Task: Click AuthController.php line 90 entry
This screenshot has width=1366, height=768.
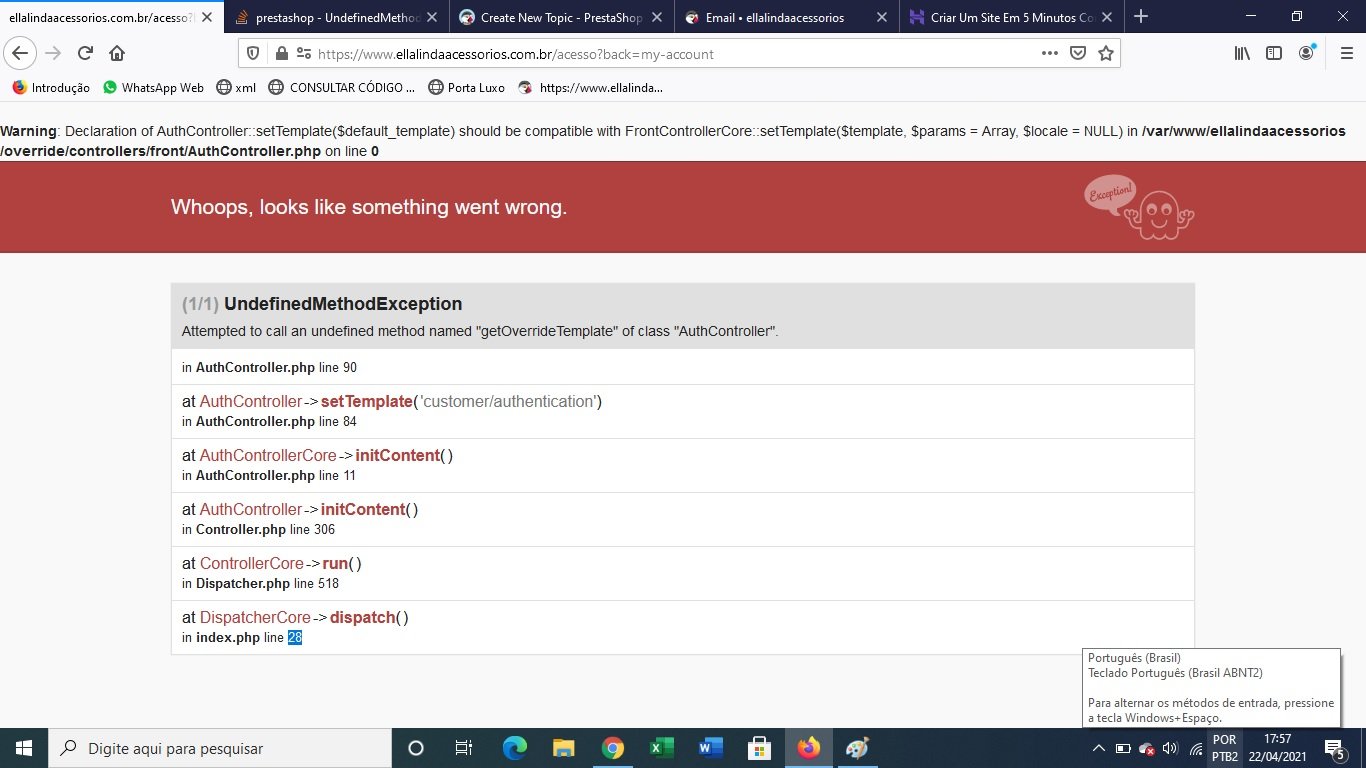Action: 683,367
